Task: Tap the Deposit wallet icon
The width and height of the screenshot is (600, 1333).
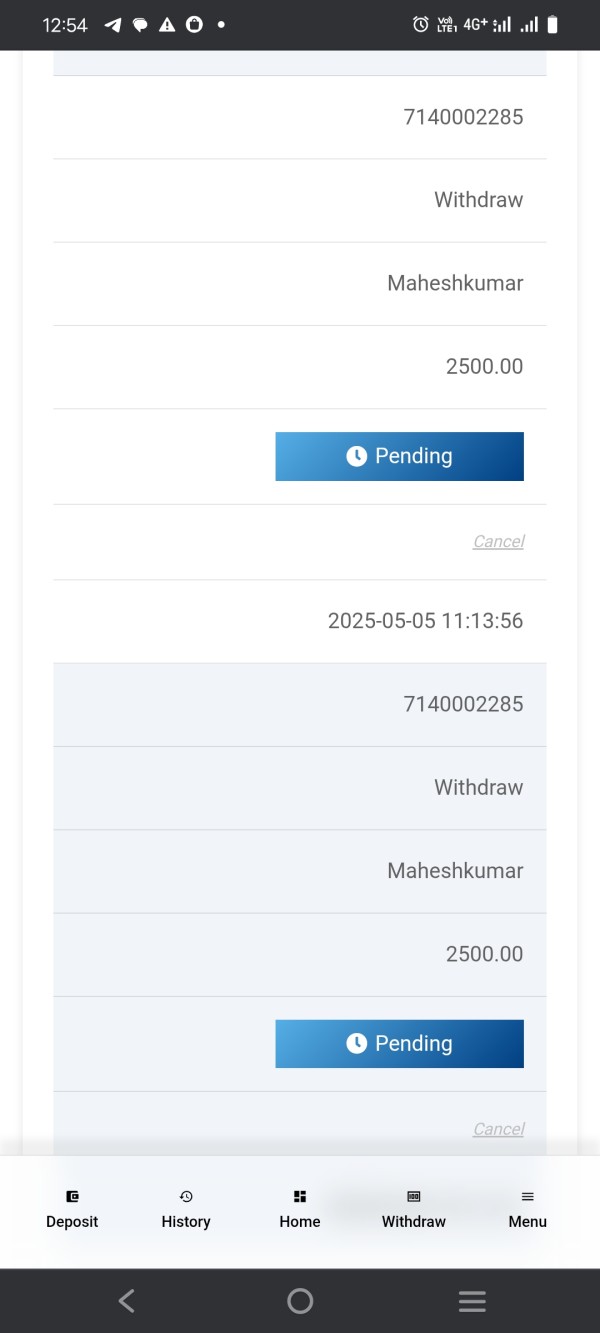Action: click(x=72, y=1196)
